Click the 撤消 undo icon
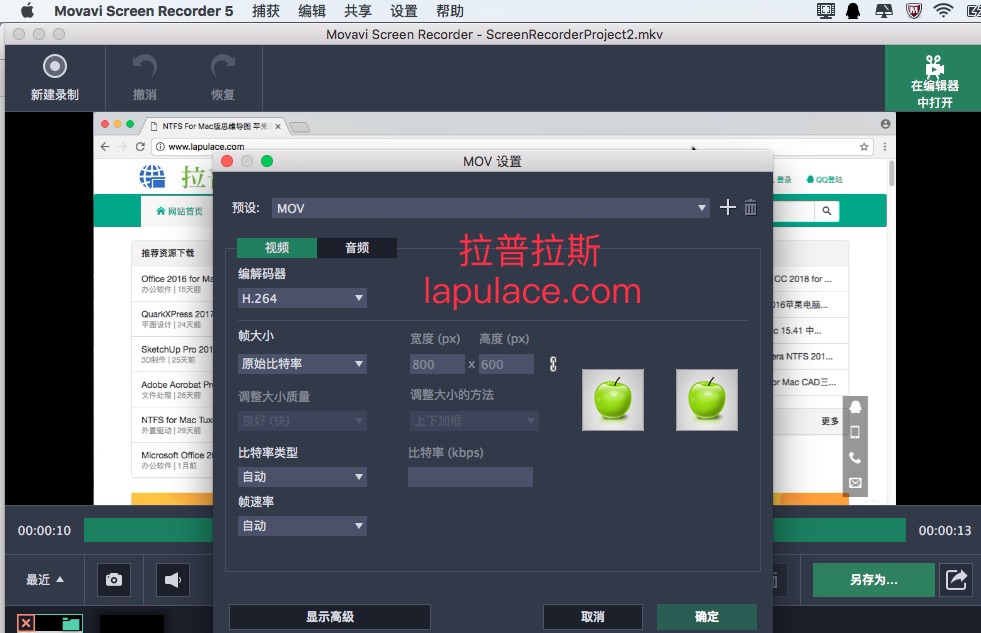Viewport: 981px width, 633px height. [x=145, y=66]
